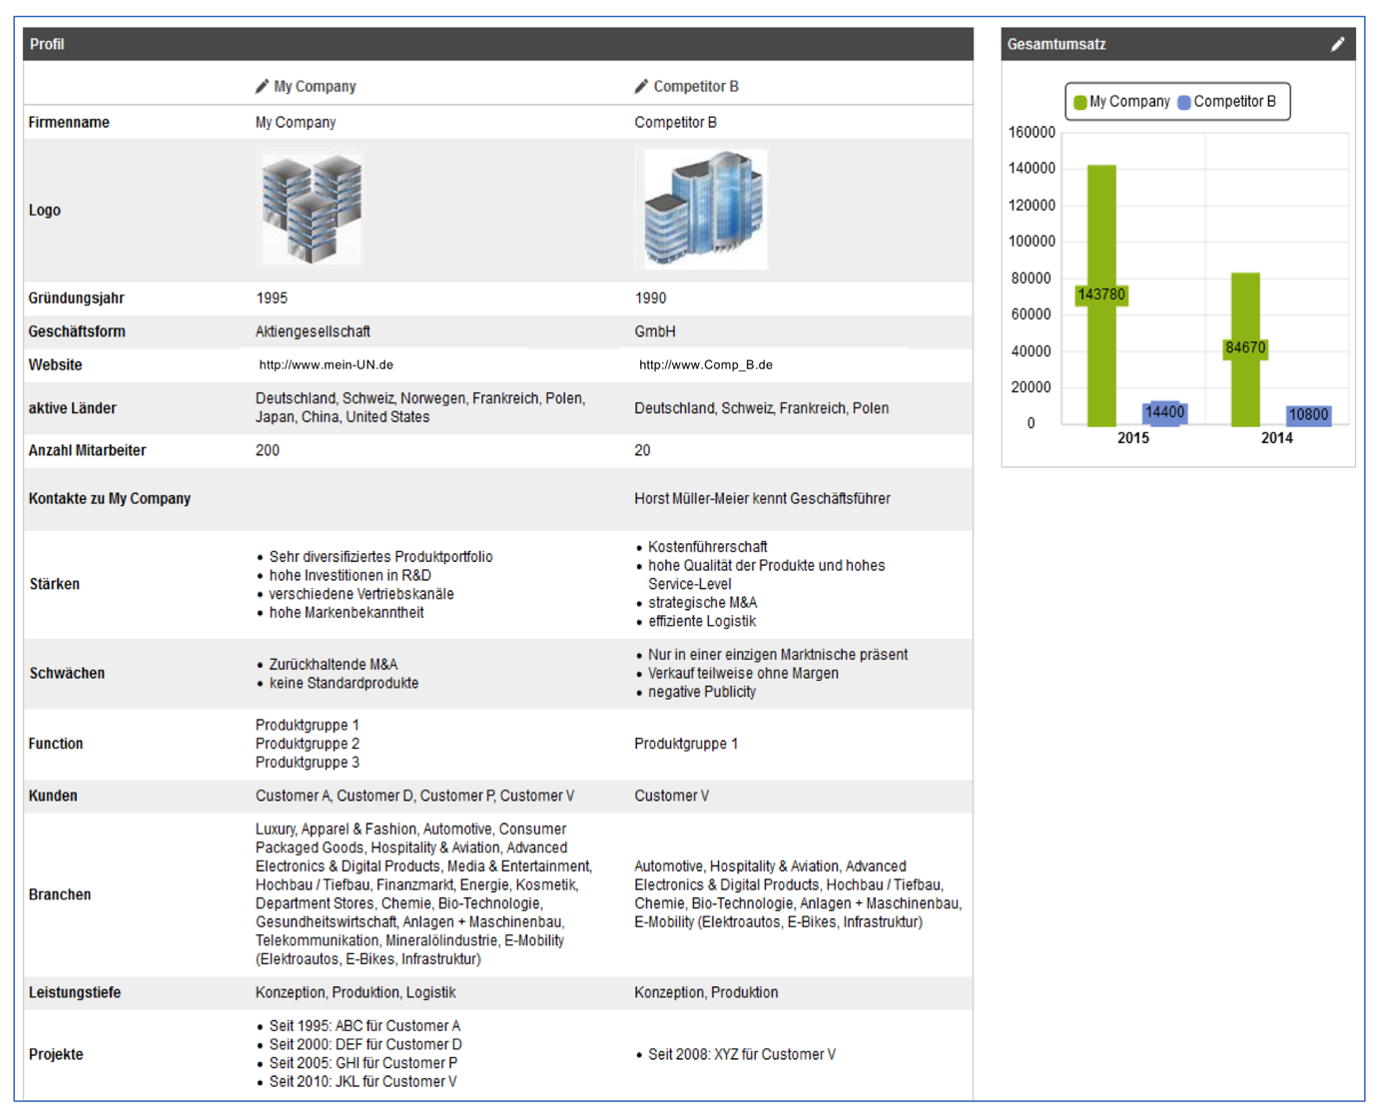Screen dimensions: 1384x1118
Task: Click the Profil panel header
Action: tap(498, 44)
